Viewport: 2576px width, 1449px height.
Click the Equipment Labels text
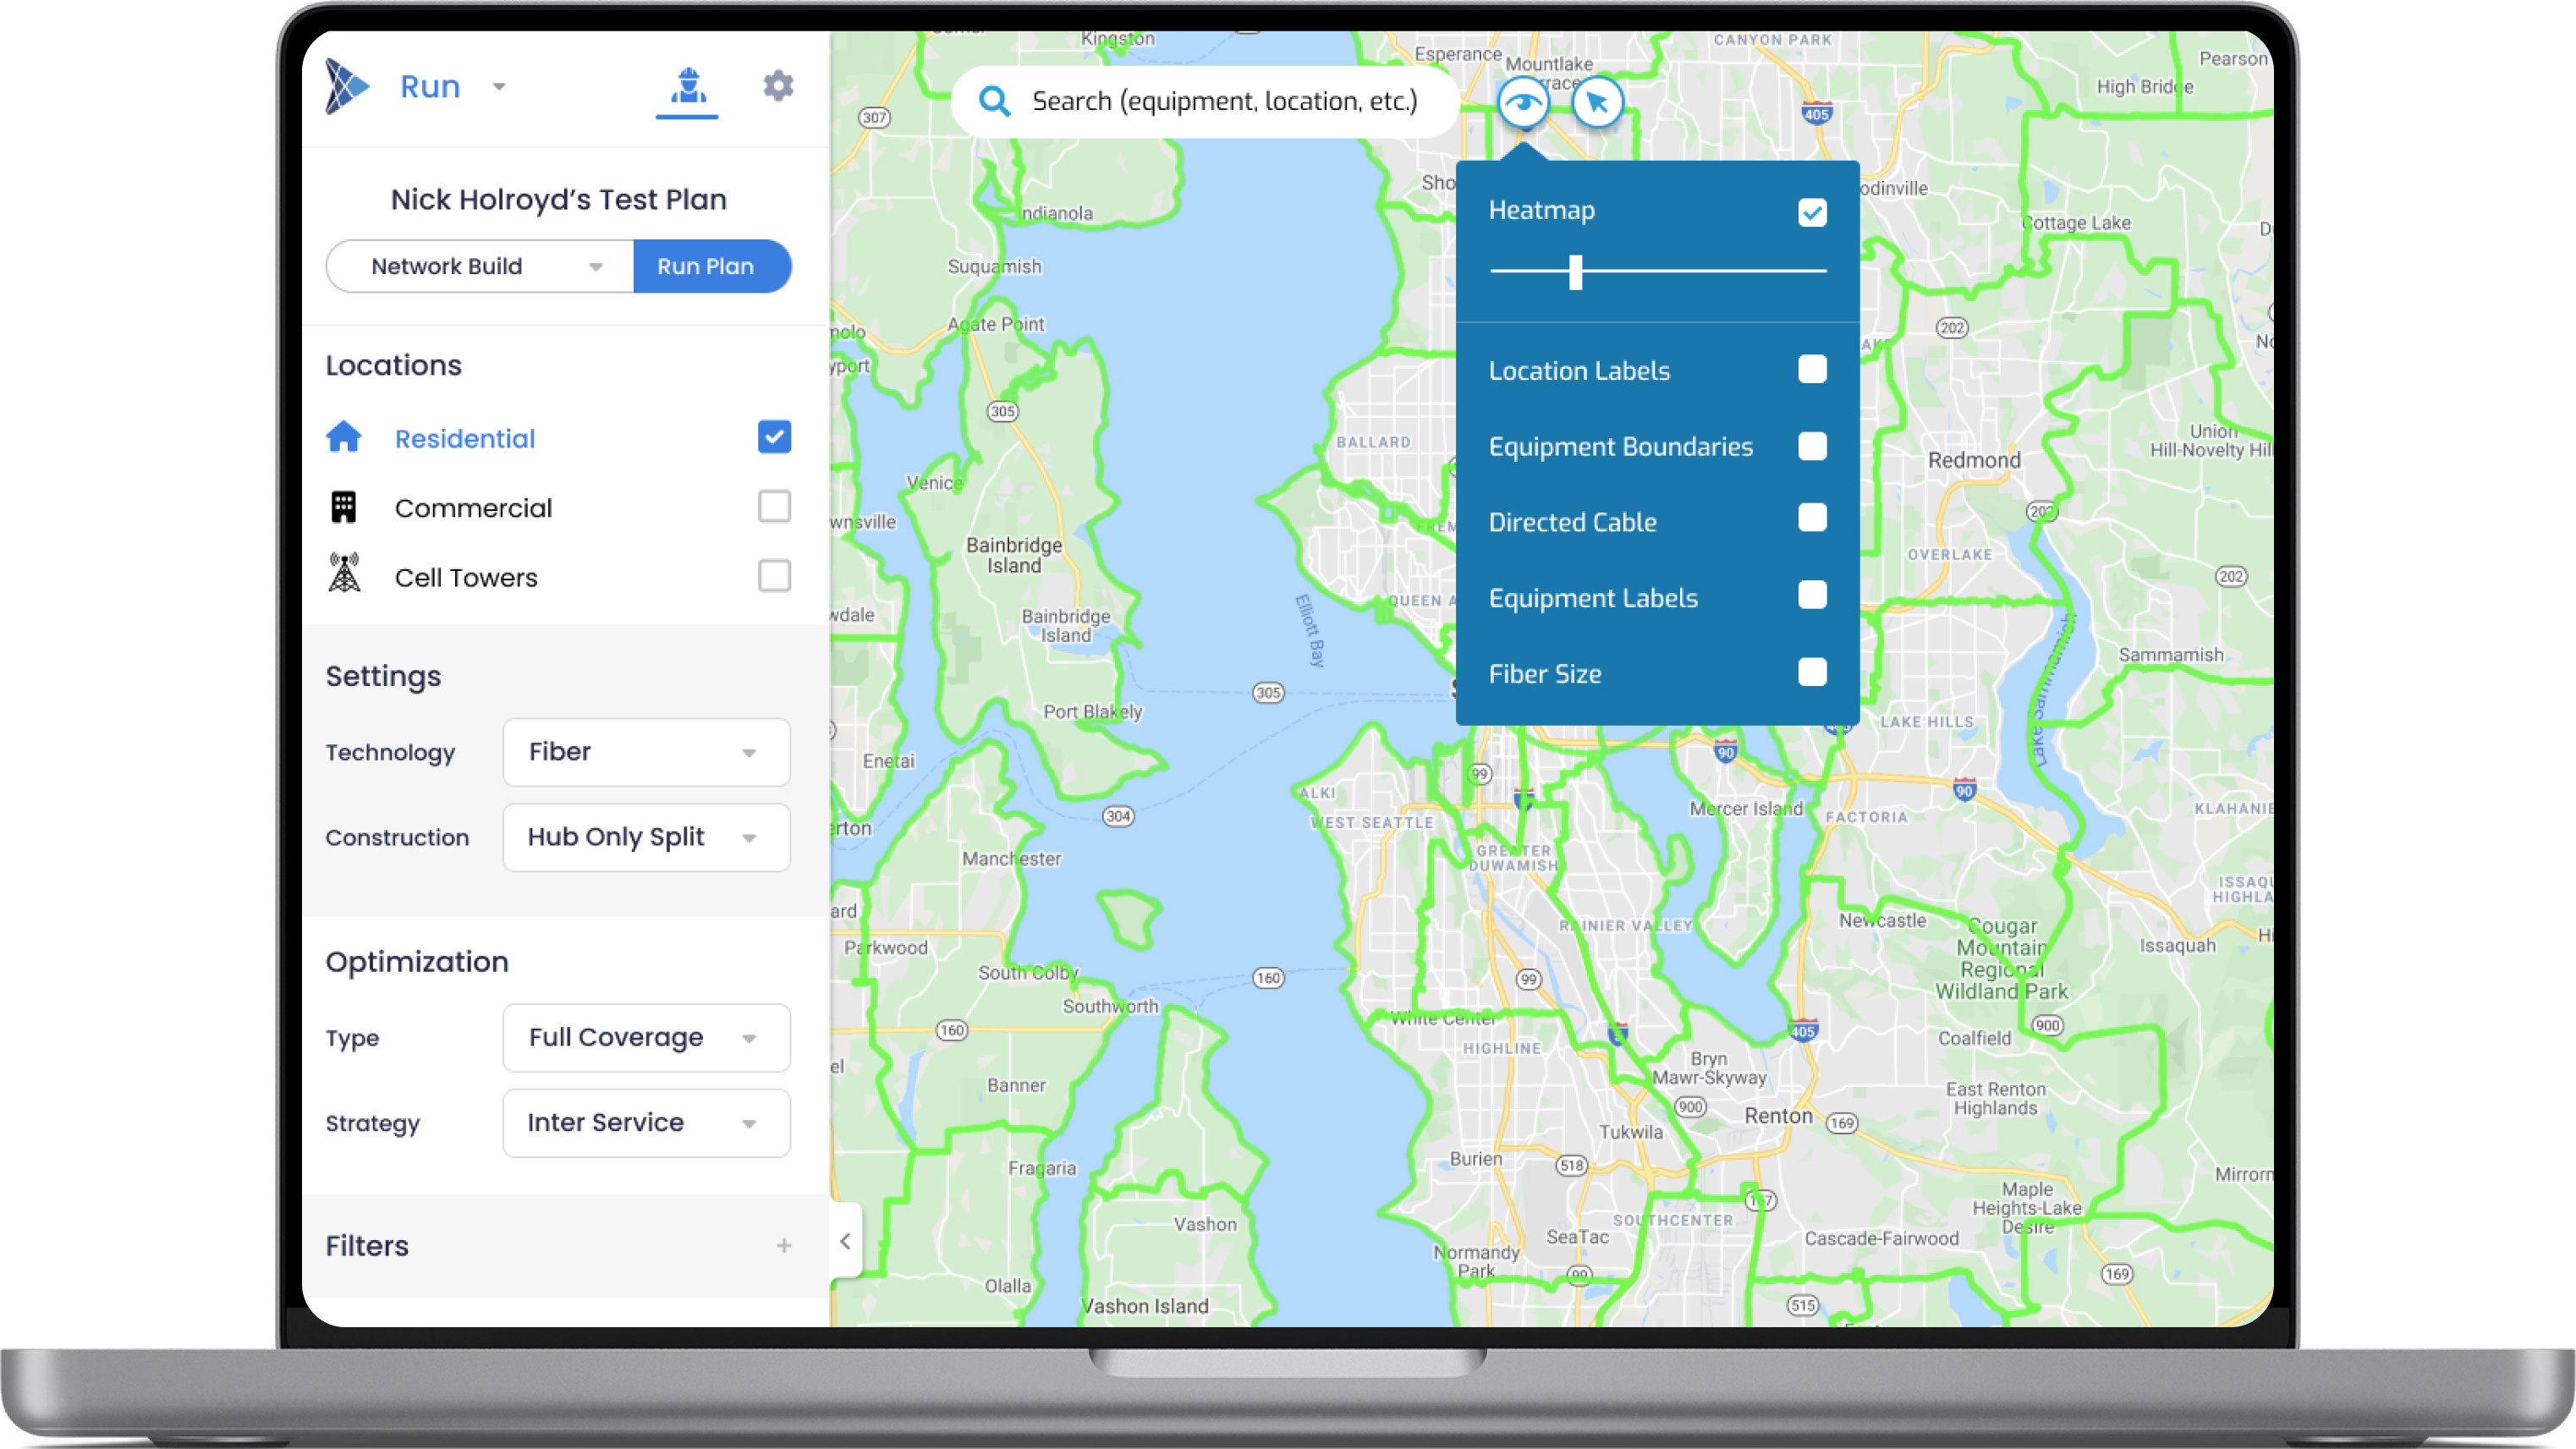point(1593,598)
